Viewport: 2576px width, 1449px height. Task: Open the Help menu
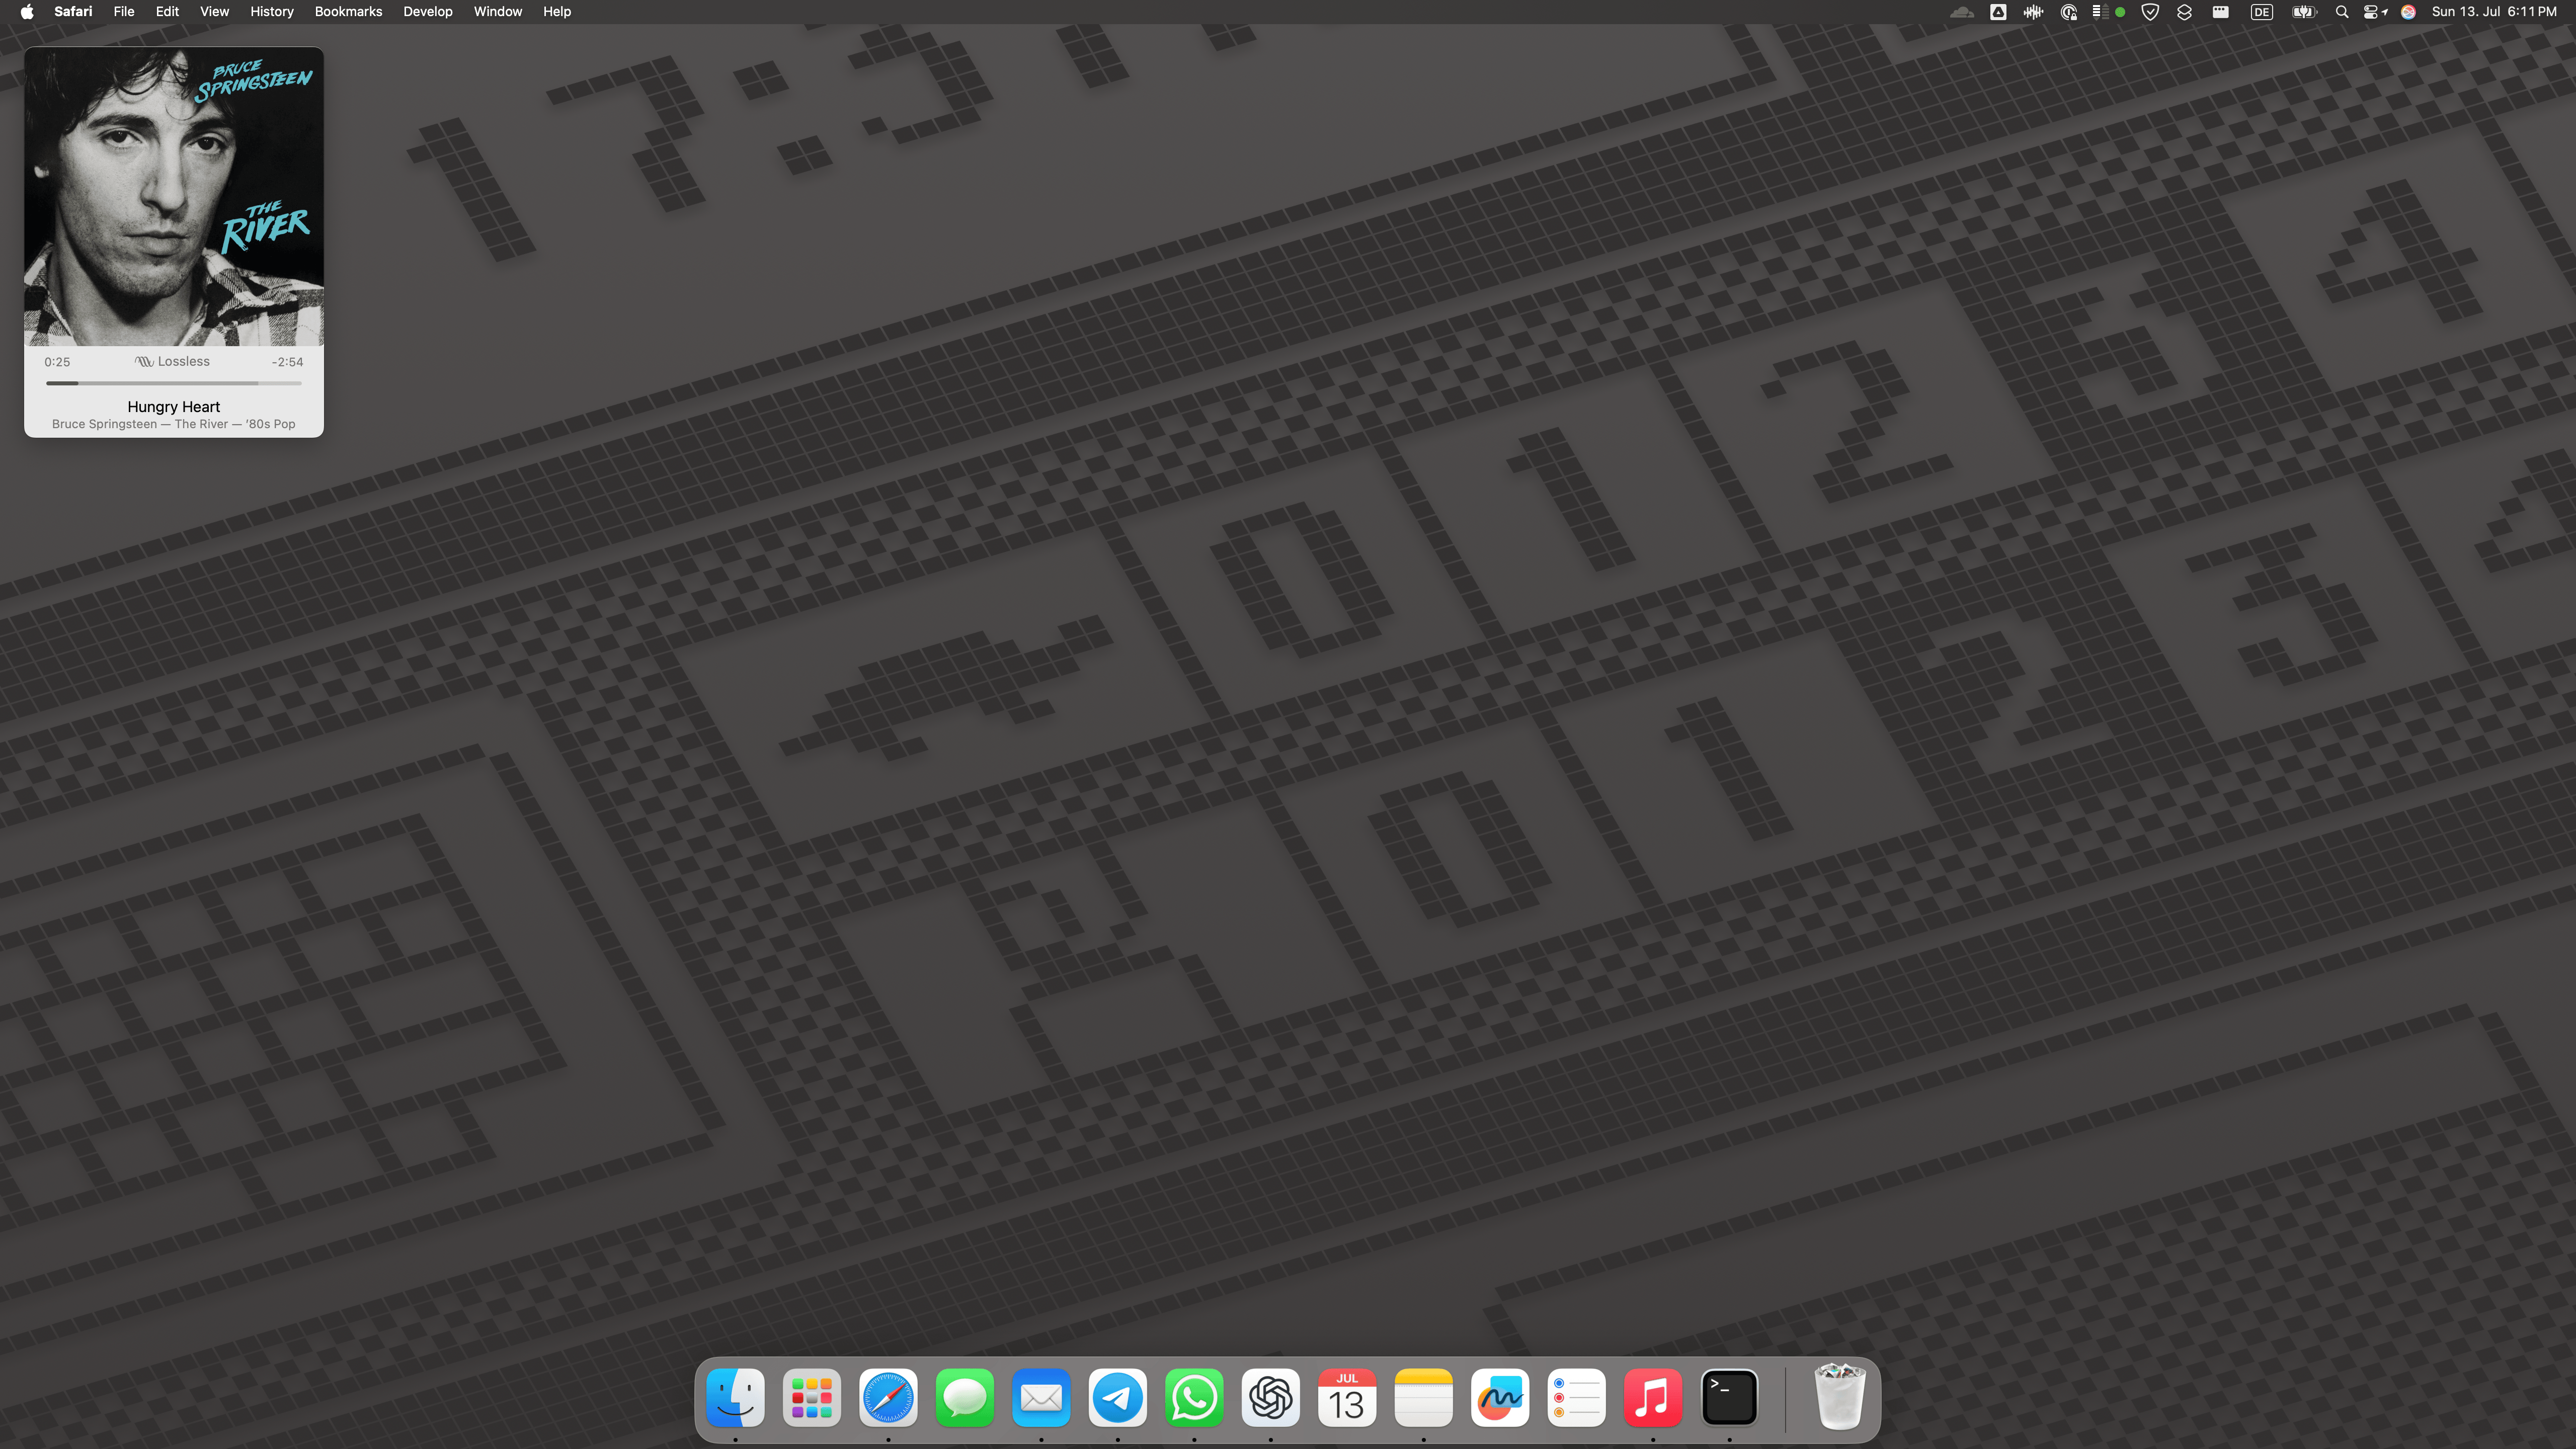pos(557,12)
